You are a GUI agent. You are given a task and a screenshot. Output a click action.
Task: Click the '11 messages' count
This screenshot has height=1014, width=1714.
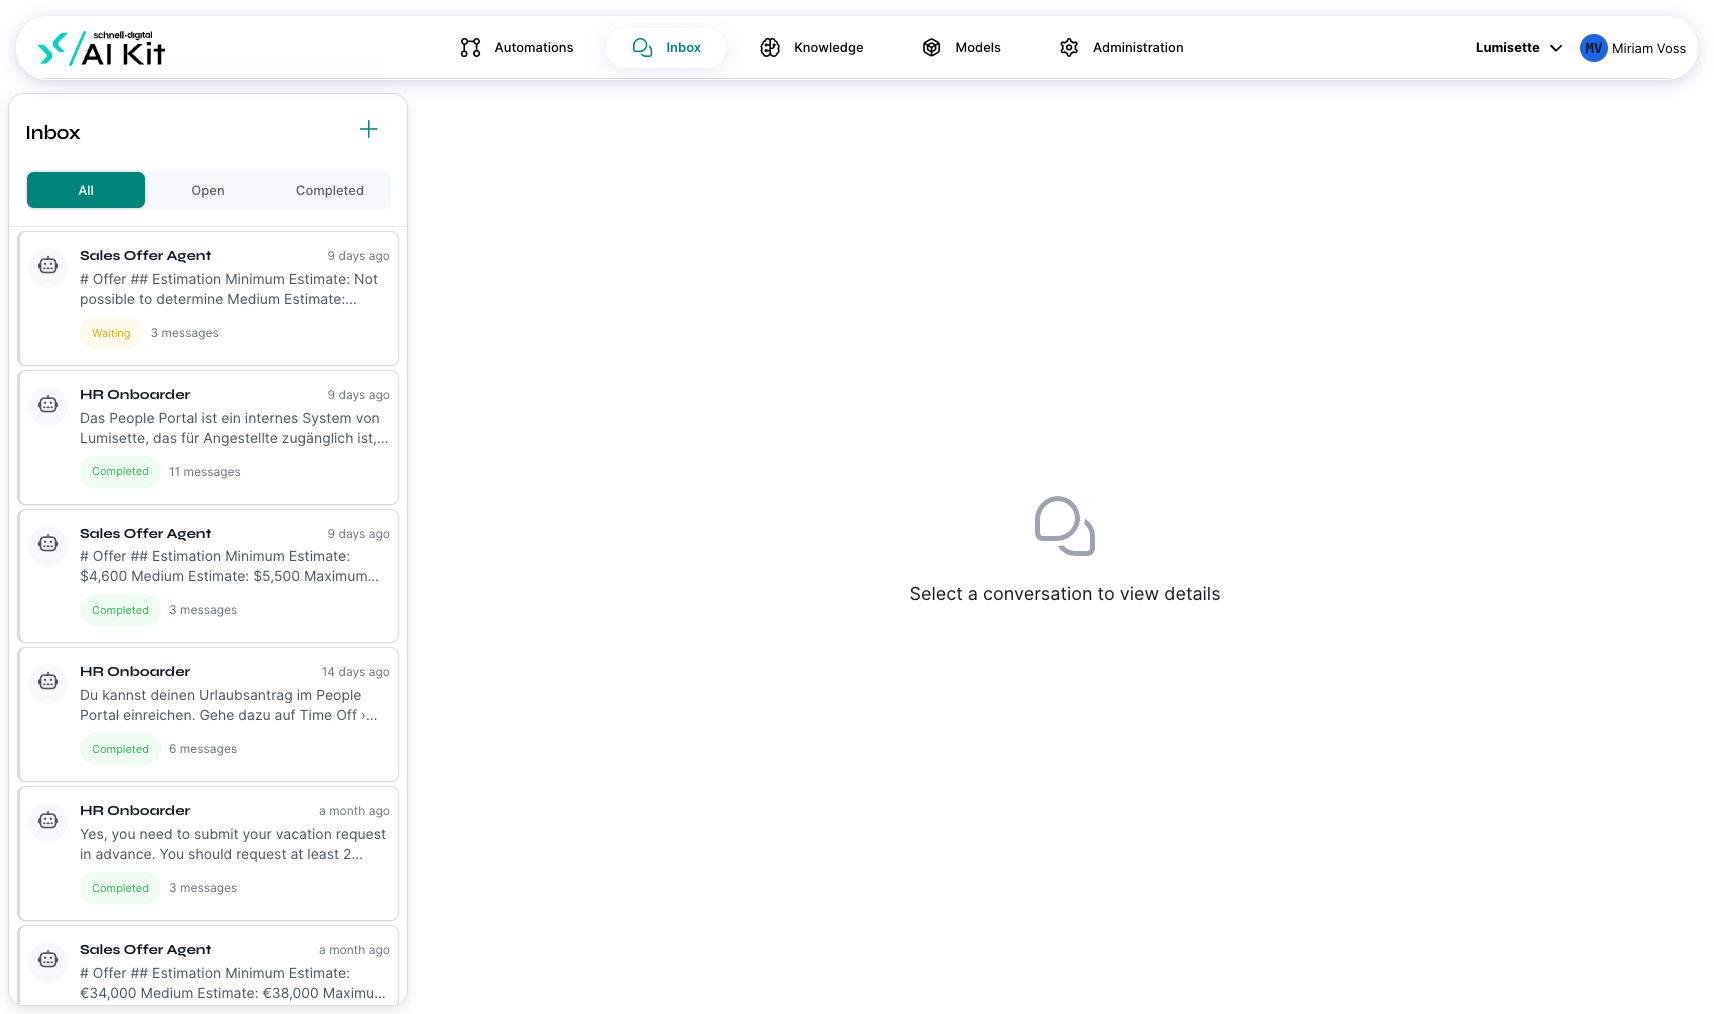click(205, 472)
